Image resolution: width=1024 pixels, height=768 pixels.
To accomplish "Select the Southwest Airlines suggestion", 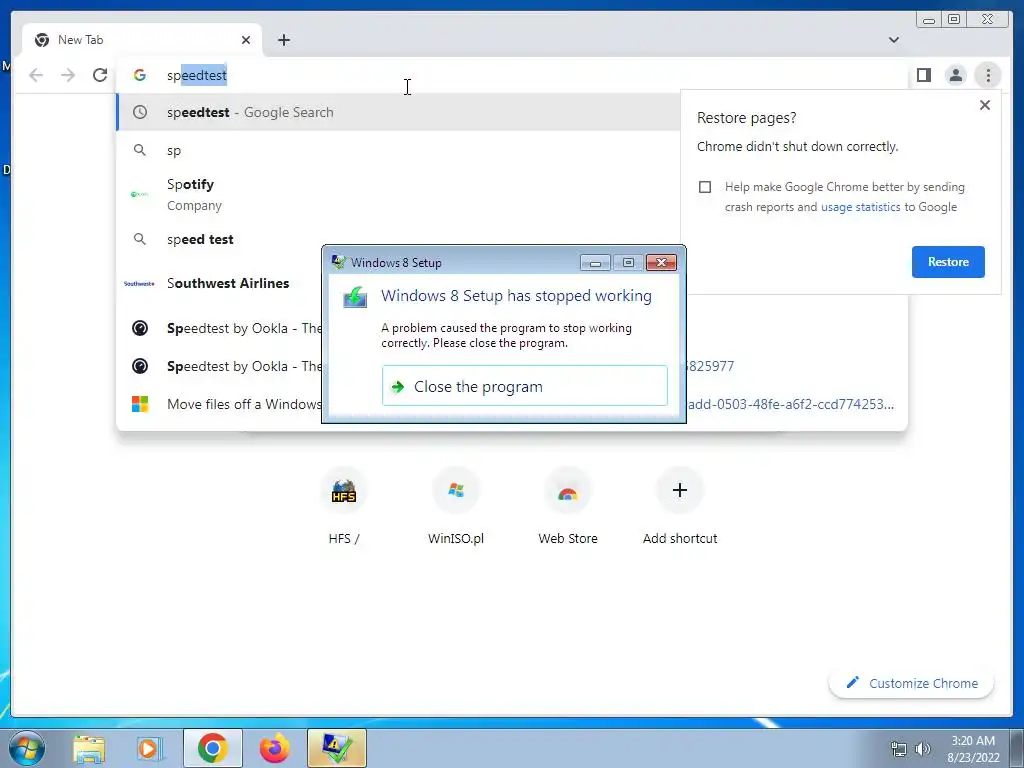I will [219, 283].
